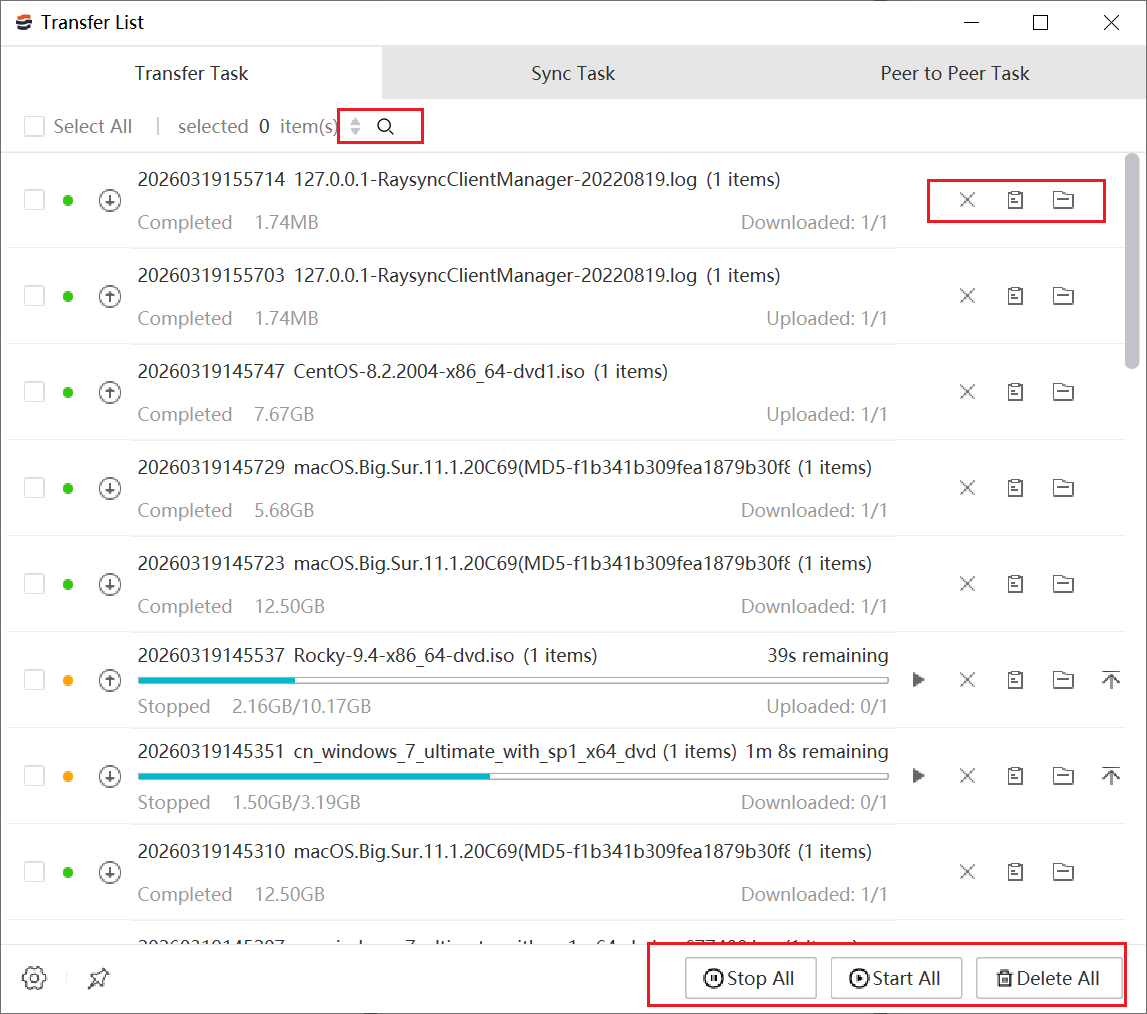Resume the stopped Rocky-9.4 ISO upload
Viewport: 1147px width, 1014px height.
click(x=918, y=680)
